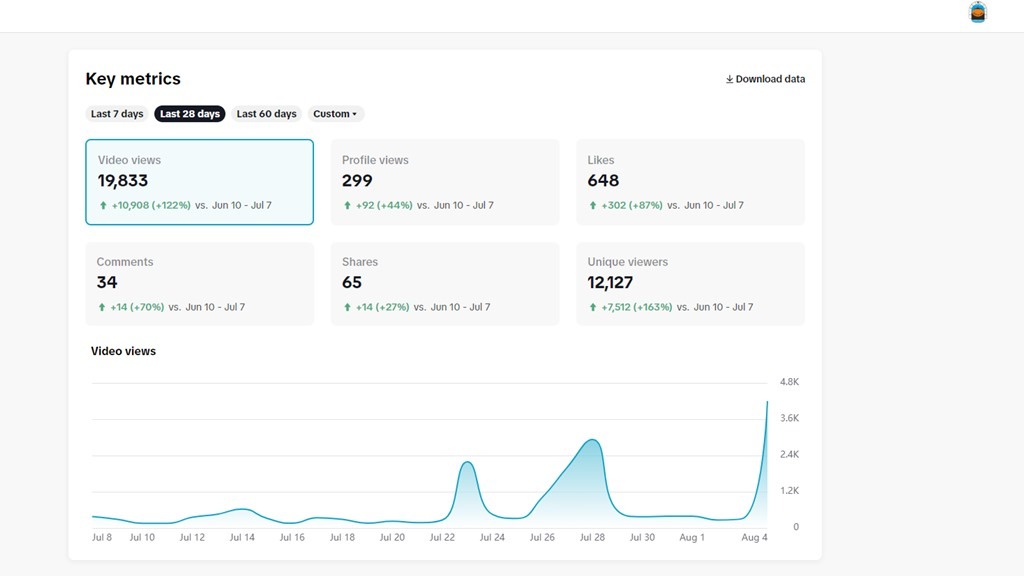Select the Video views metric card
The height and width of the screenshot is (576, 1024).
(199, 182)
